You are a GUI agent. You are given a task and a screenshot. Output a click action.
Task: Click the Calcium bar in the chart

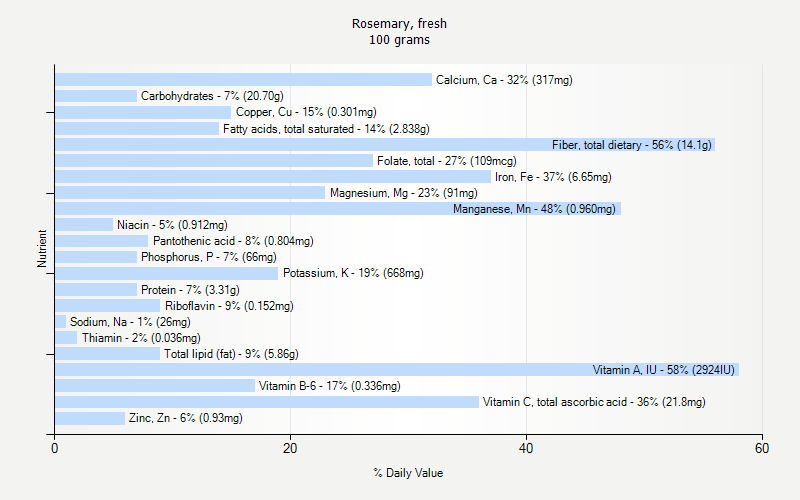tap(243, 80)
